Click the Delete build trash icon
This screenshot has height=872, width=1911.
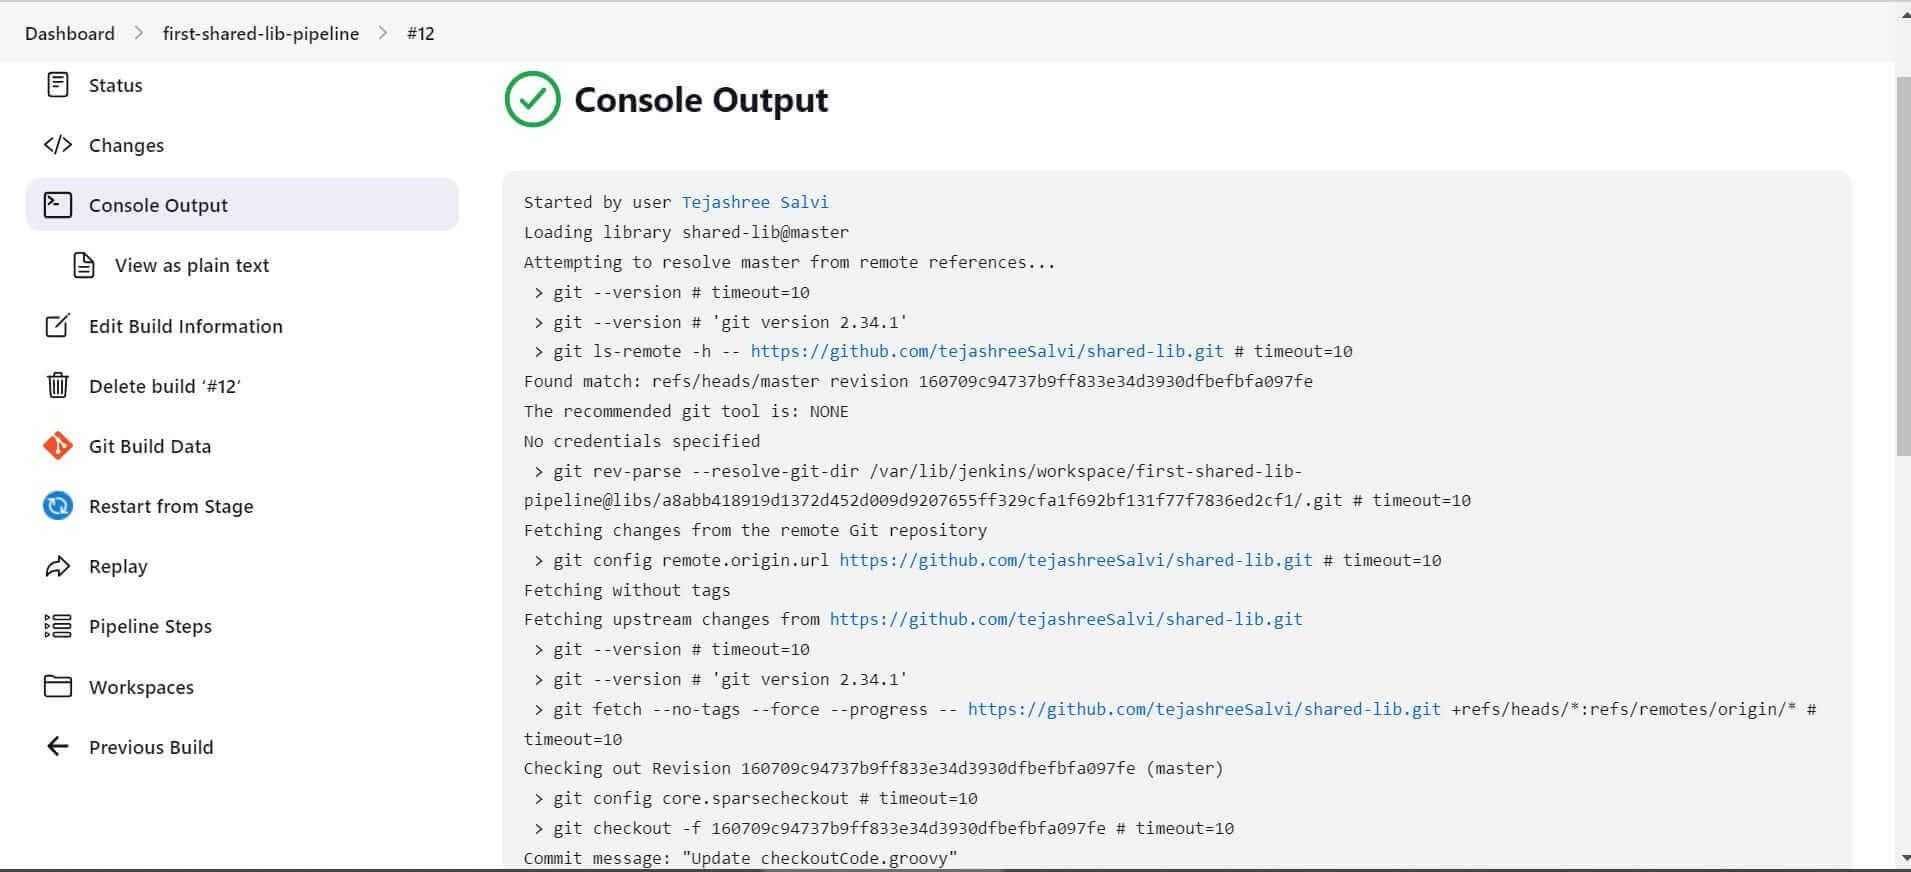pyautogui.click(x=58, y=386)
